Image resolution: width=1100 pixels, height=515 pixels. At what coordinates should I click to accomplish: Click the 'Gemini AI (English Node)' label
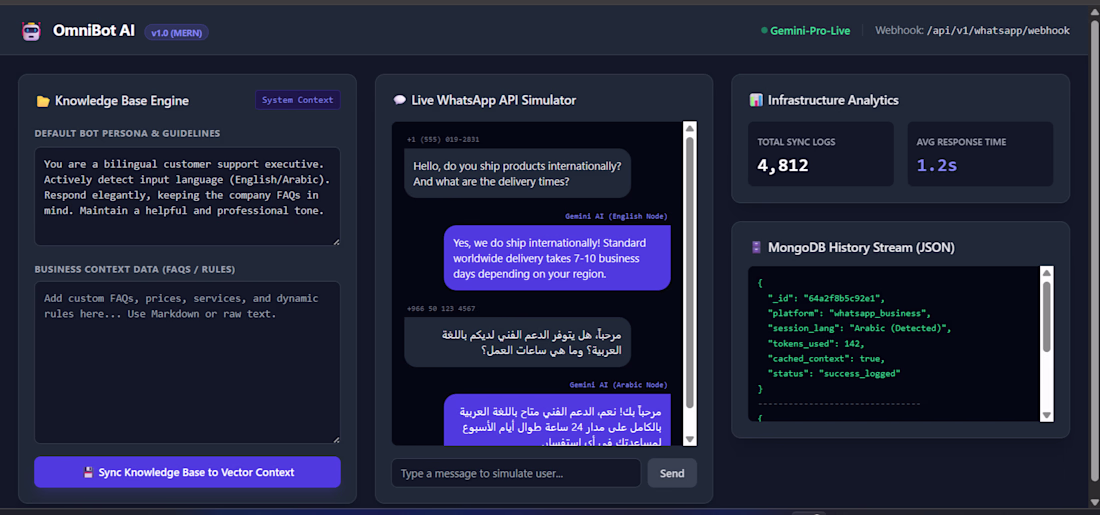coord(617,216)
